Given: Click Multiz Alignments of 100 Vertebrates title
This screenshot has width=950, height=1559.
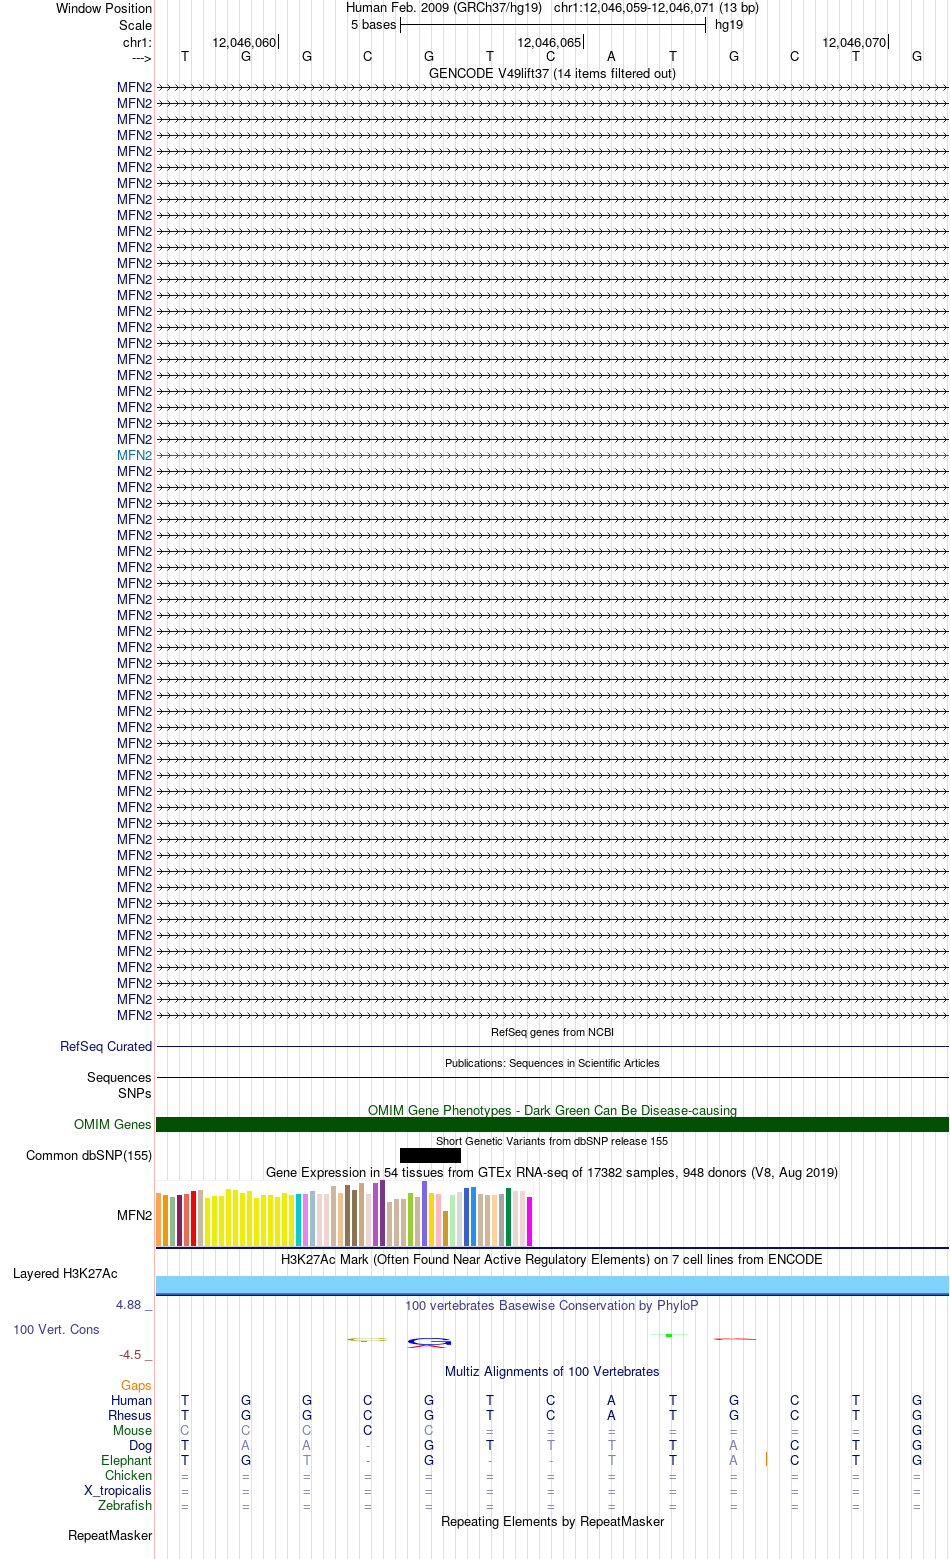Looking at the screenshot, I should (552, 1371).
